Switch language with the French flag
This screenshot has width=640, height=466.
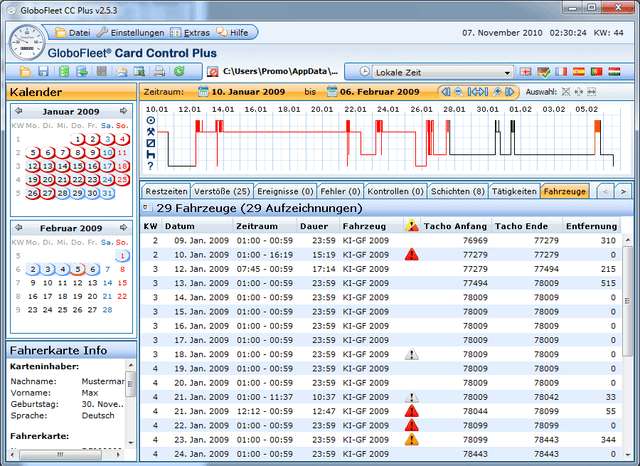coord(561,72)
